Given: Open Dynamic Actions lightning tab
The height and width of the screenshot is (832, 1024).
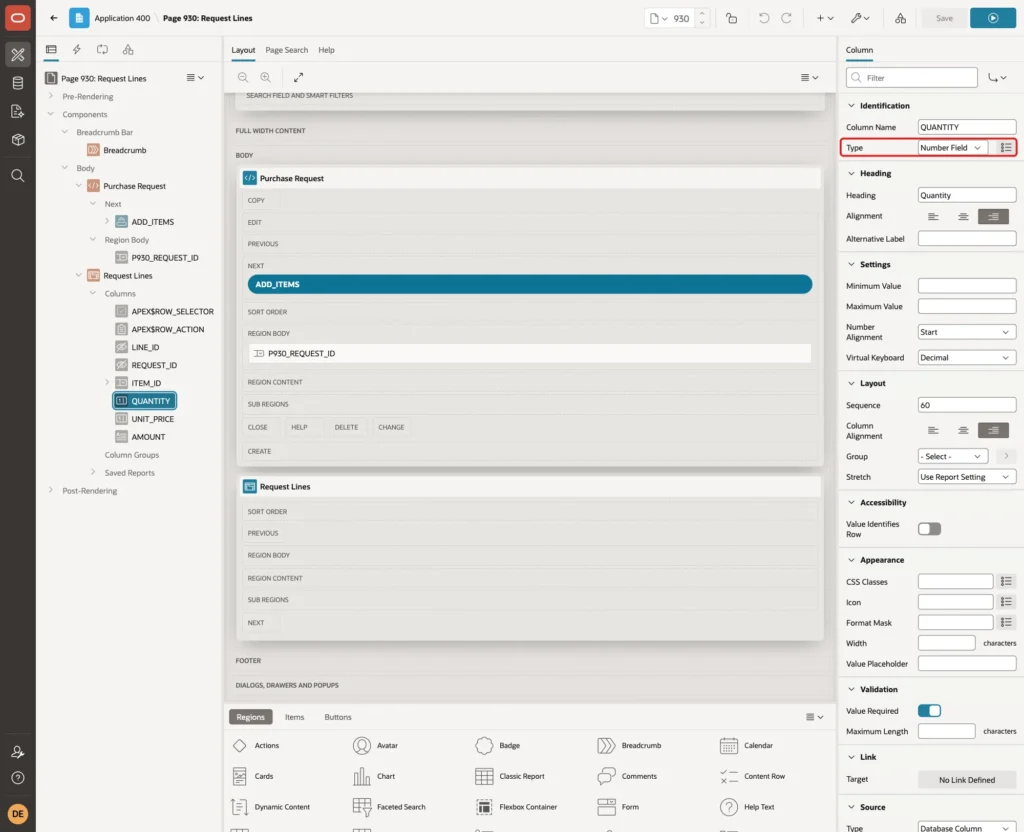Looking at the screenshot, I should (76, 50).
